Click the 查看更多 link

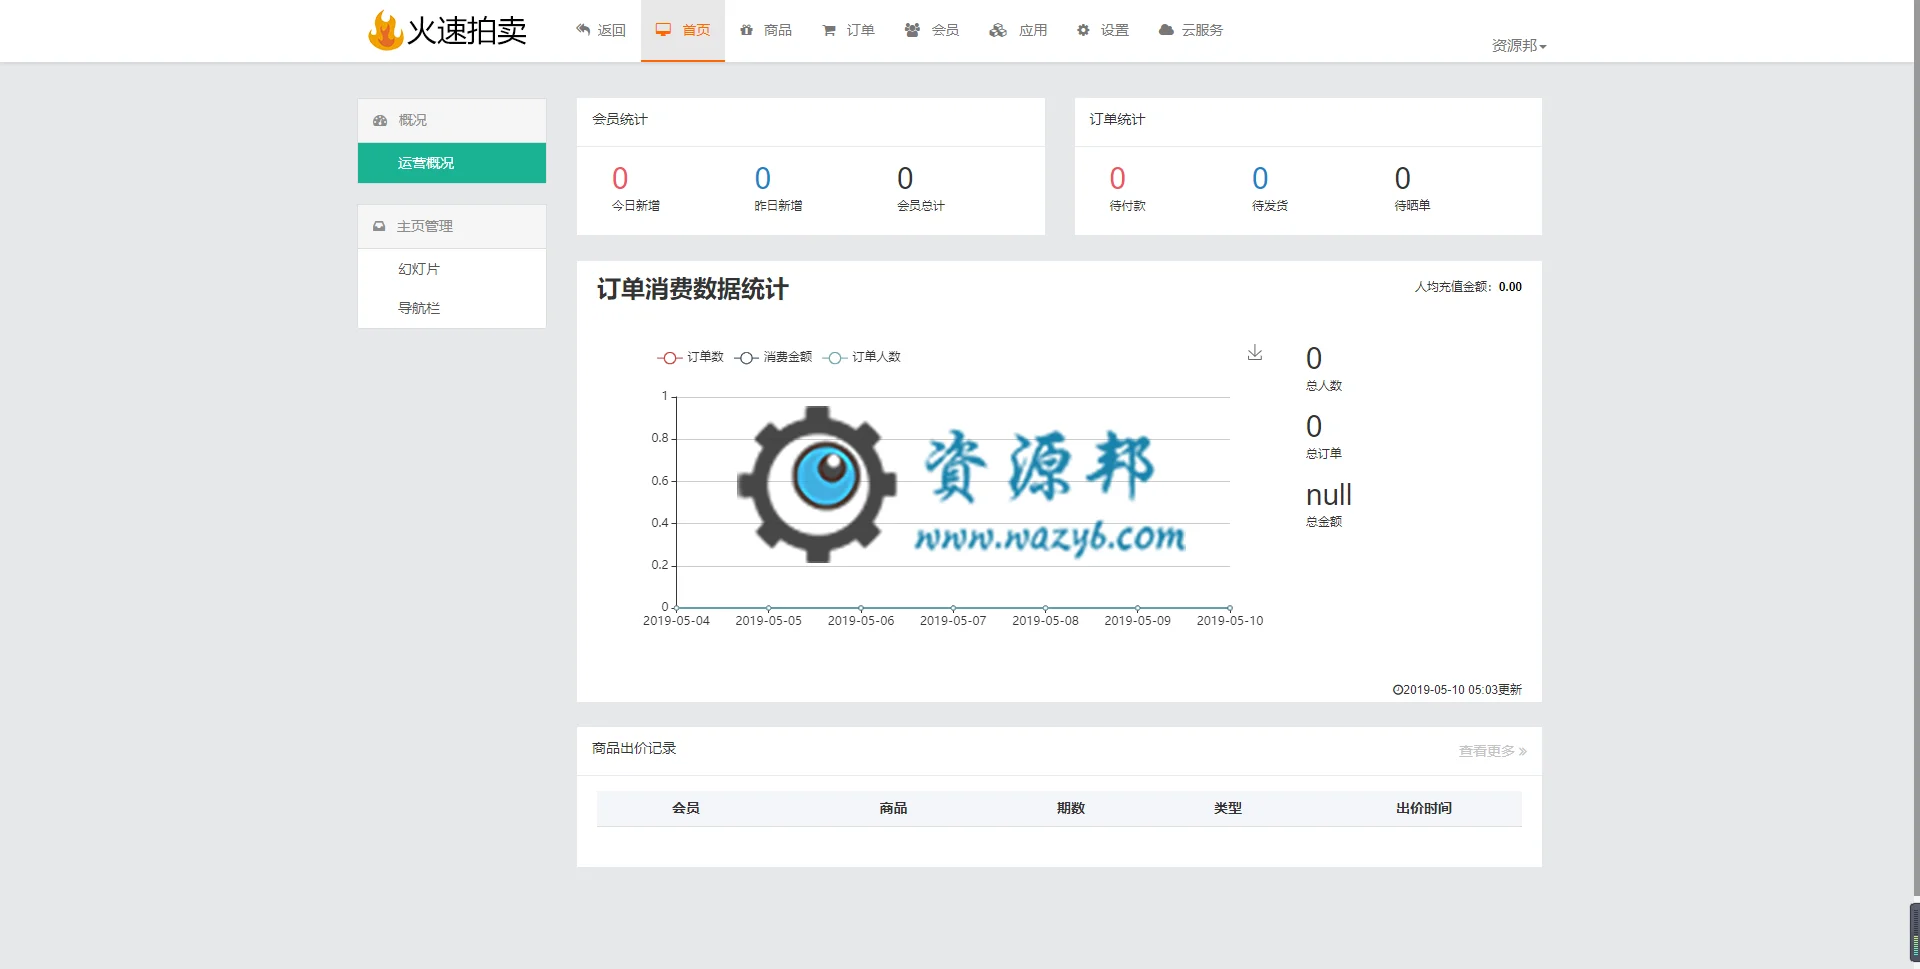[x=1492, y=751]
